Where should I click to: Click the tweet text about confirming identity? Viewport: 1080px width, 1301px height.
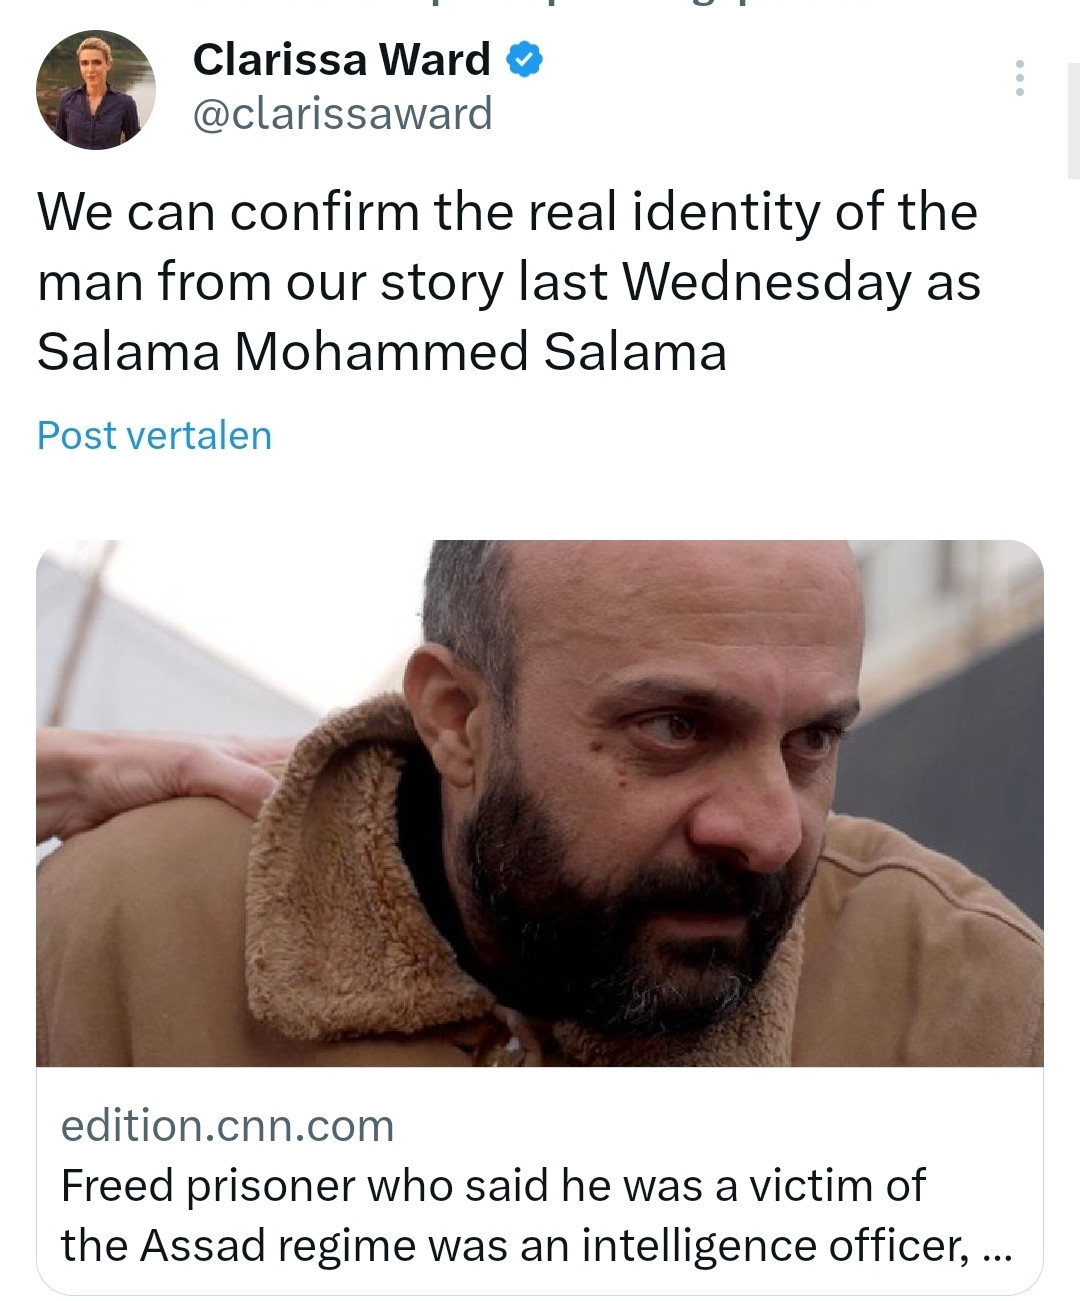[507, 282]
